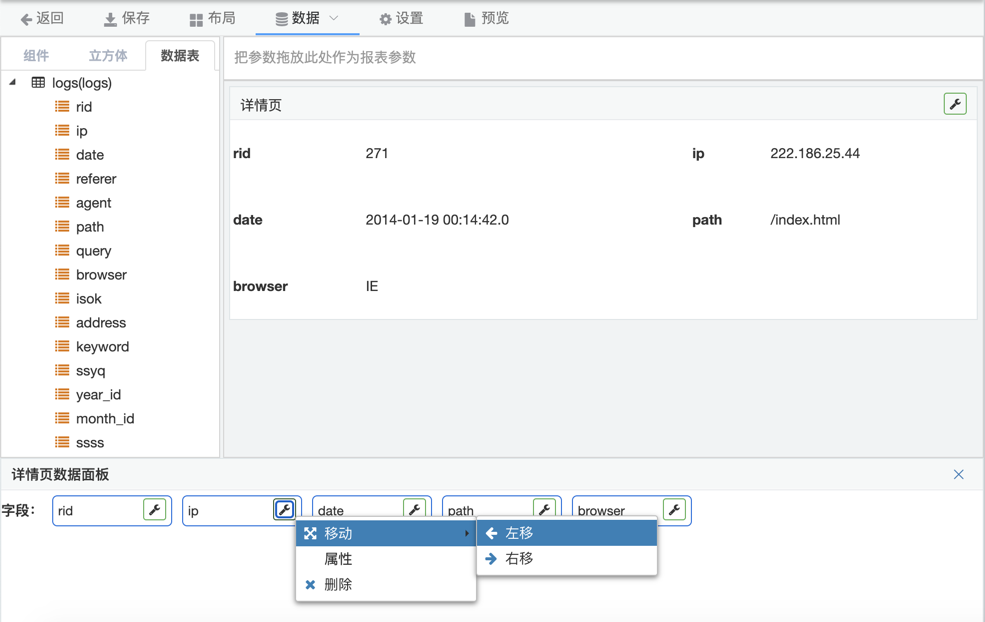Click the 预览 preview button

[x=486, y=19]
